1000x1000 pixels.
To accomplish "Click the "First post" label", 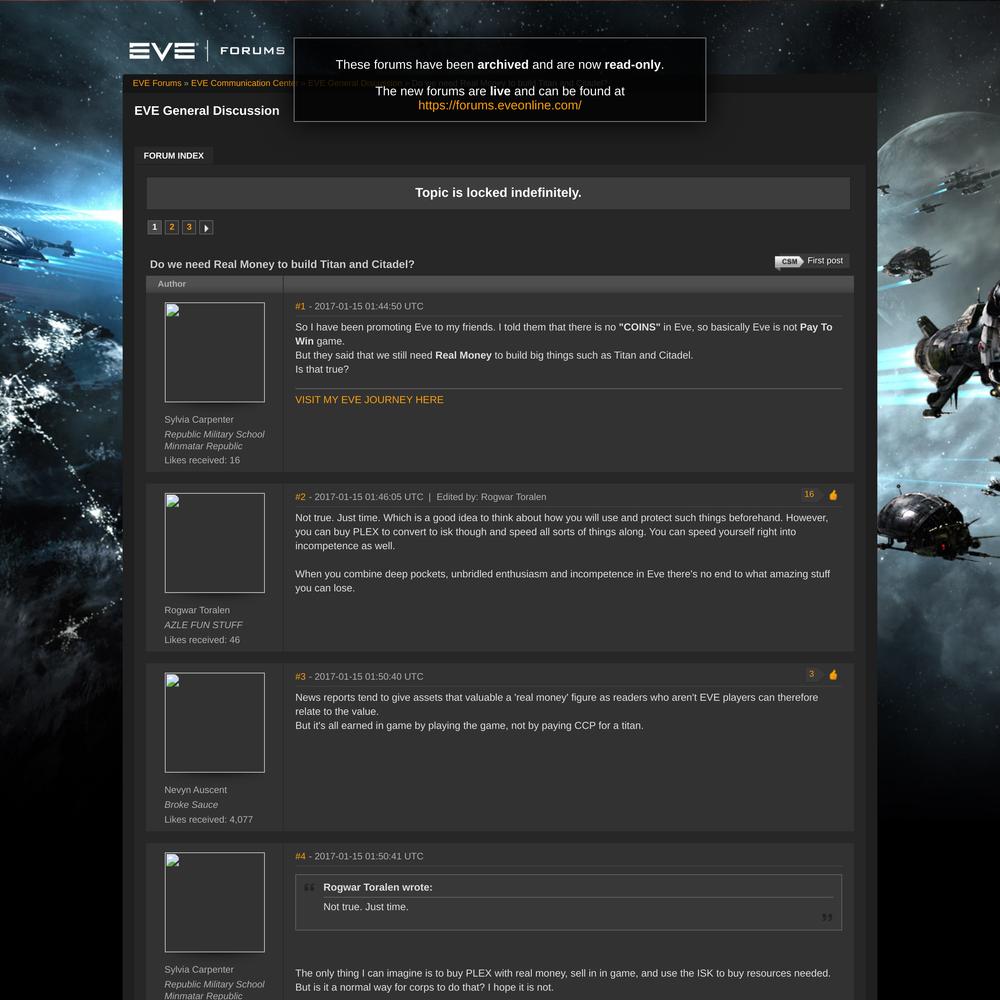I will click(825, 261).
